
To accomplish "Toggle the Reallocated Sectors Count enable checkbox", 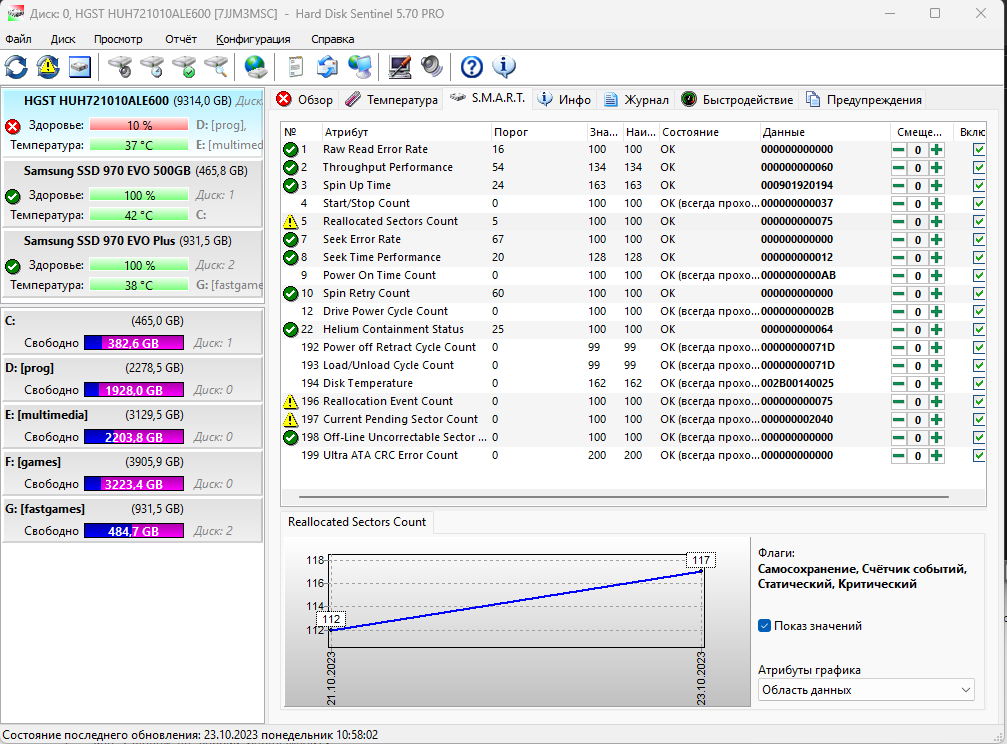I will (x=979, y=221).
